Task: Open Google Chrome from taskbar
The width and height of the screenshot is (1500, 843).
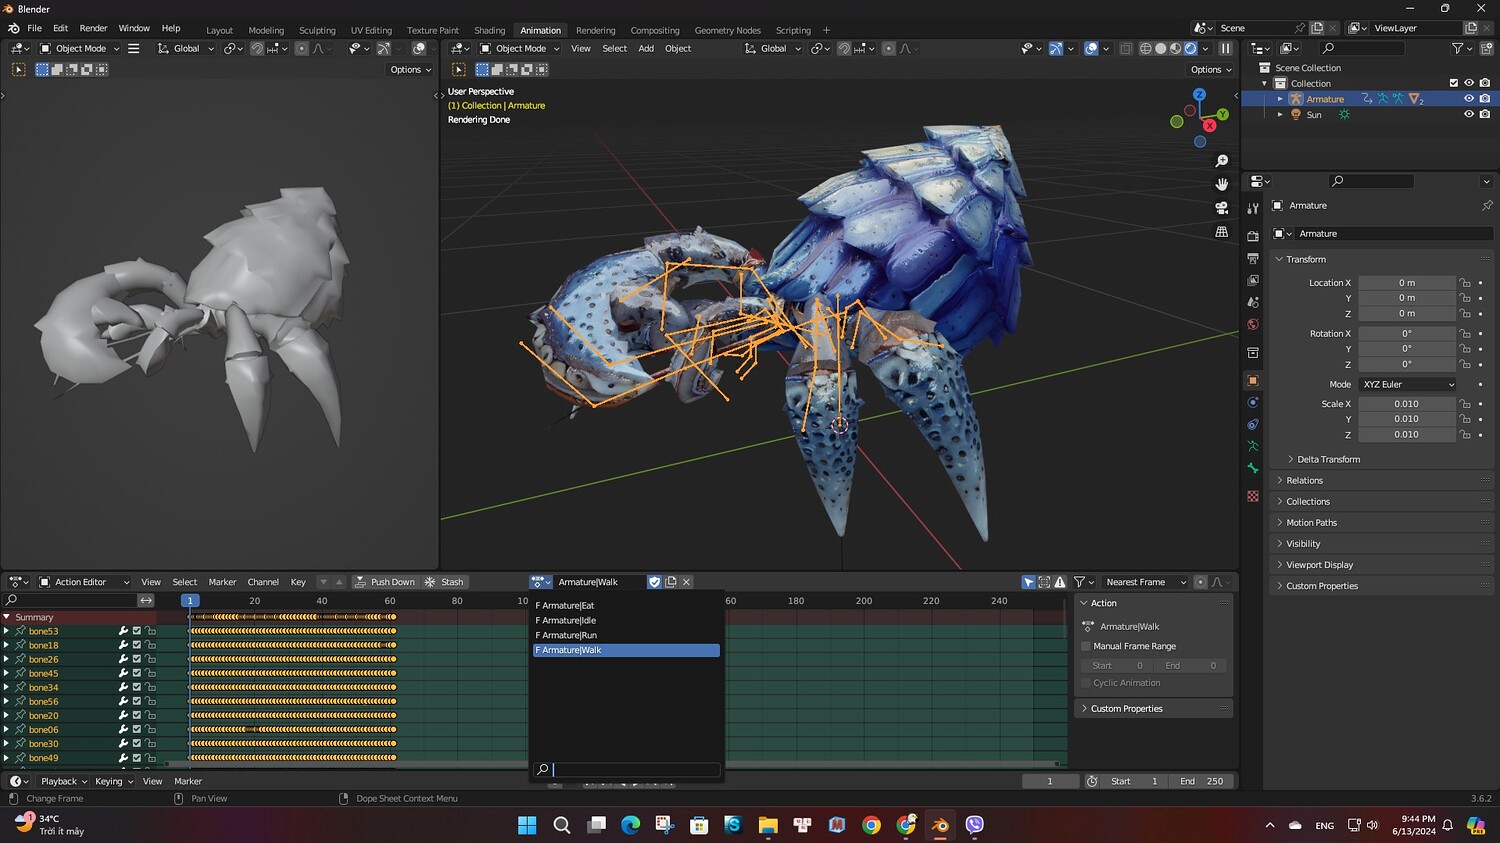Action: pyautogui.click(x=871, y=825)
